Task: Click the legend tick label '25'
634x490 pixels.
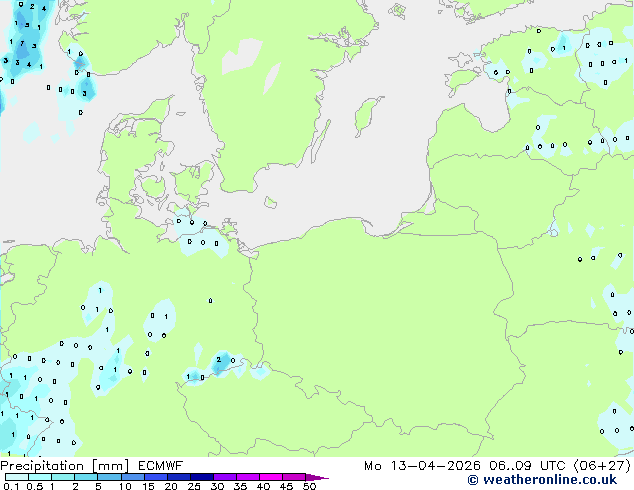Action: (194, 486)
